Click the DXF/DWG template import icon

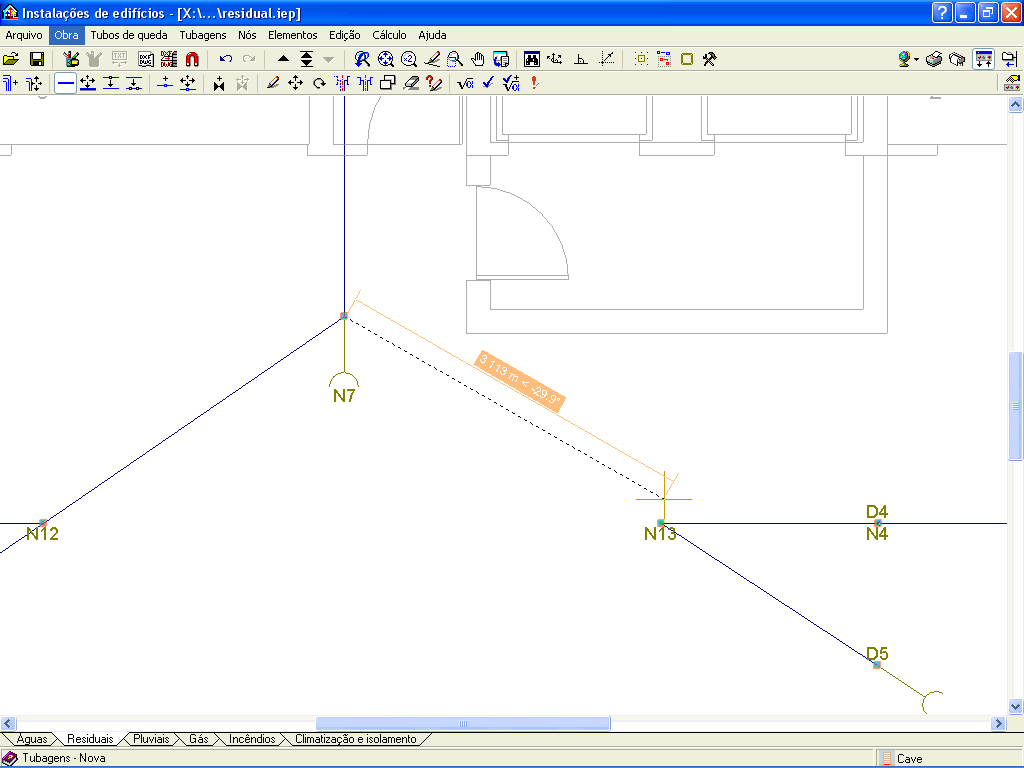[x=146, y=59]
